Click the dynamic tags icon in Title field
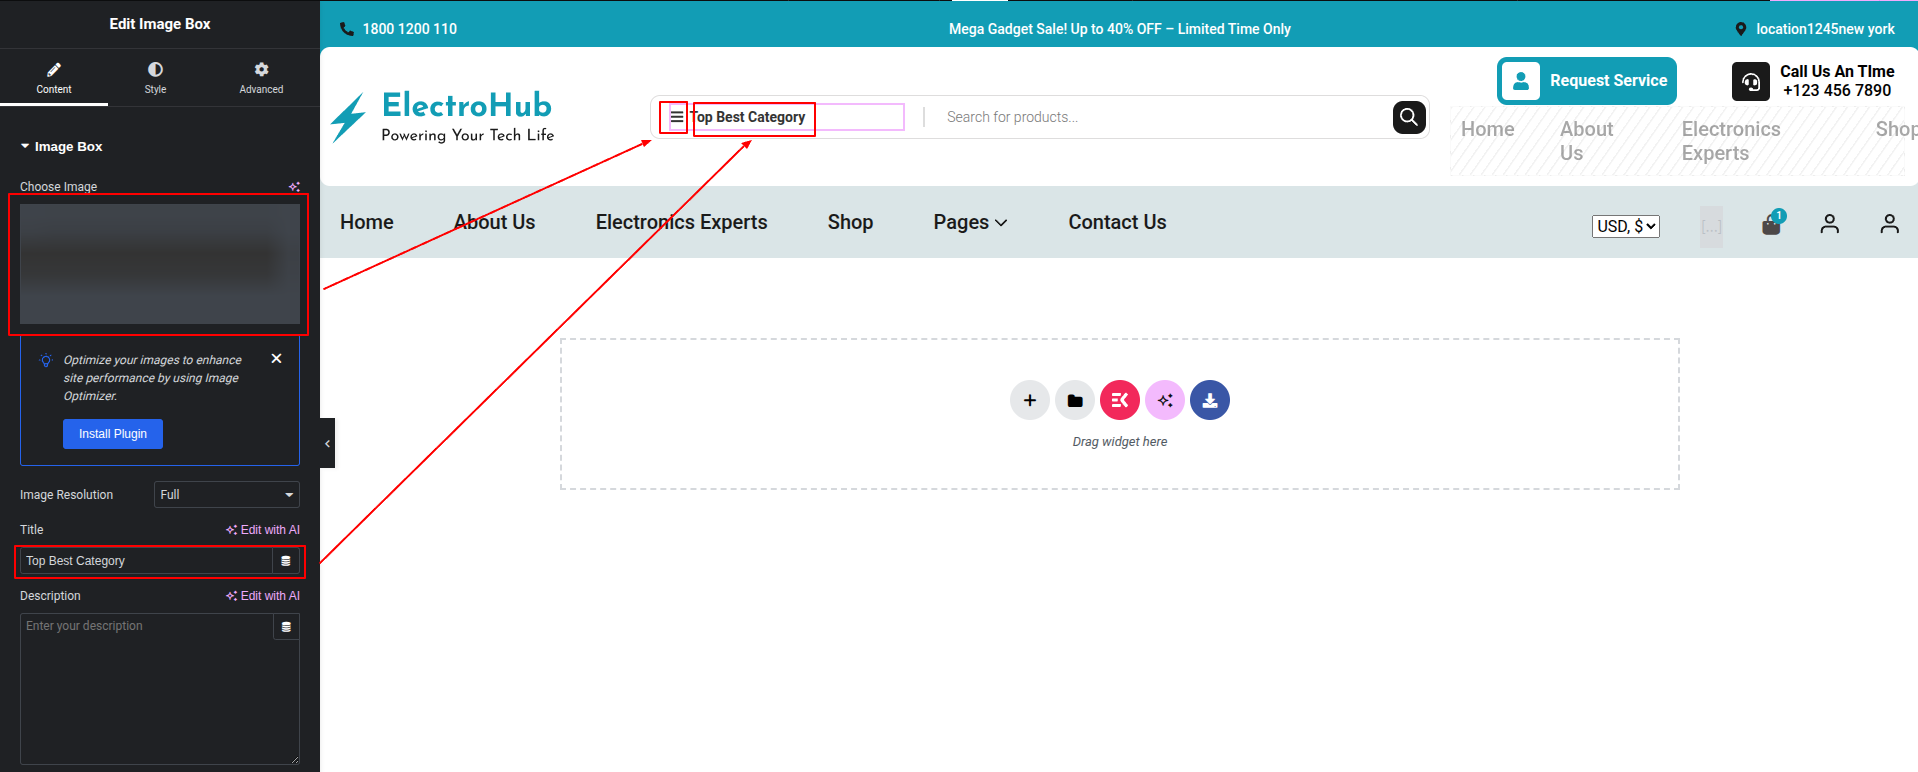This screenshot has width=1918, height=772. 286,561
